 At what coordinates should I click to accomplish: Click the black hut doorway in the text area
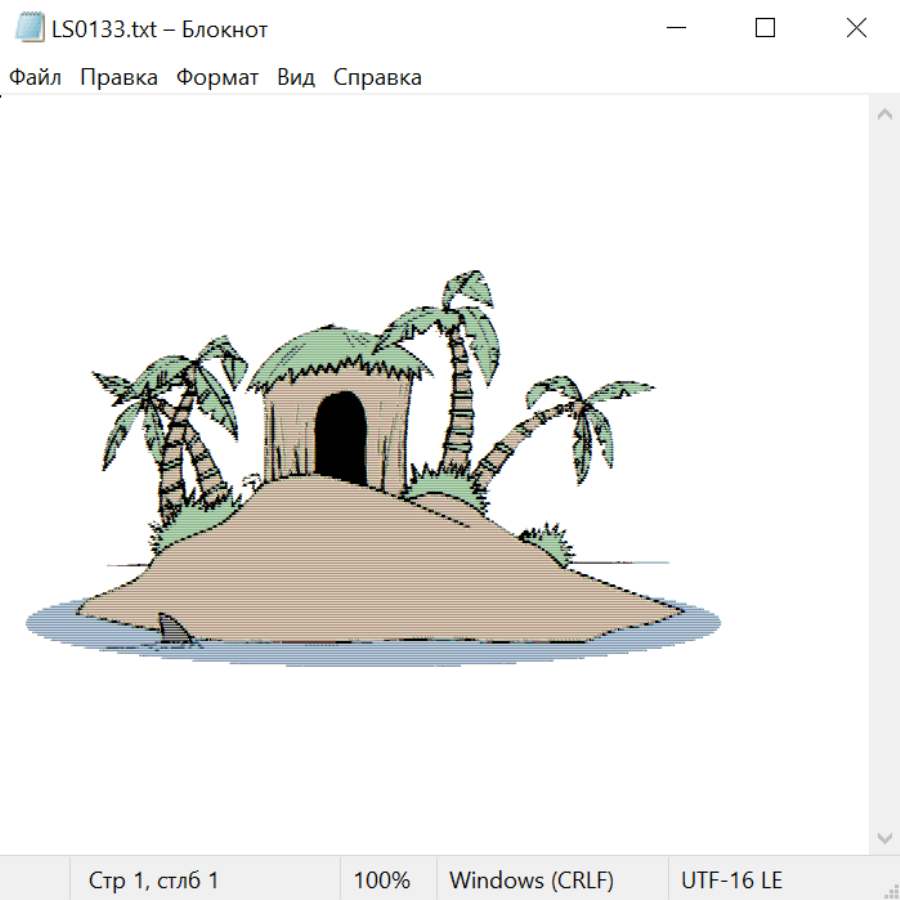pyautogui.click(x=340, y=437)
